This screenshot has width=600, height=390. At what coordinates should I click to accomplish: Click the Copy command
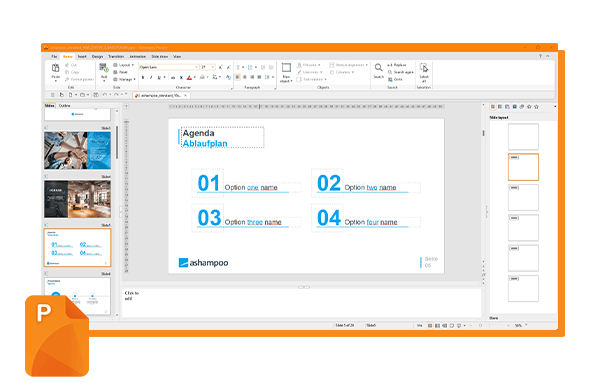(72, 72)
